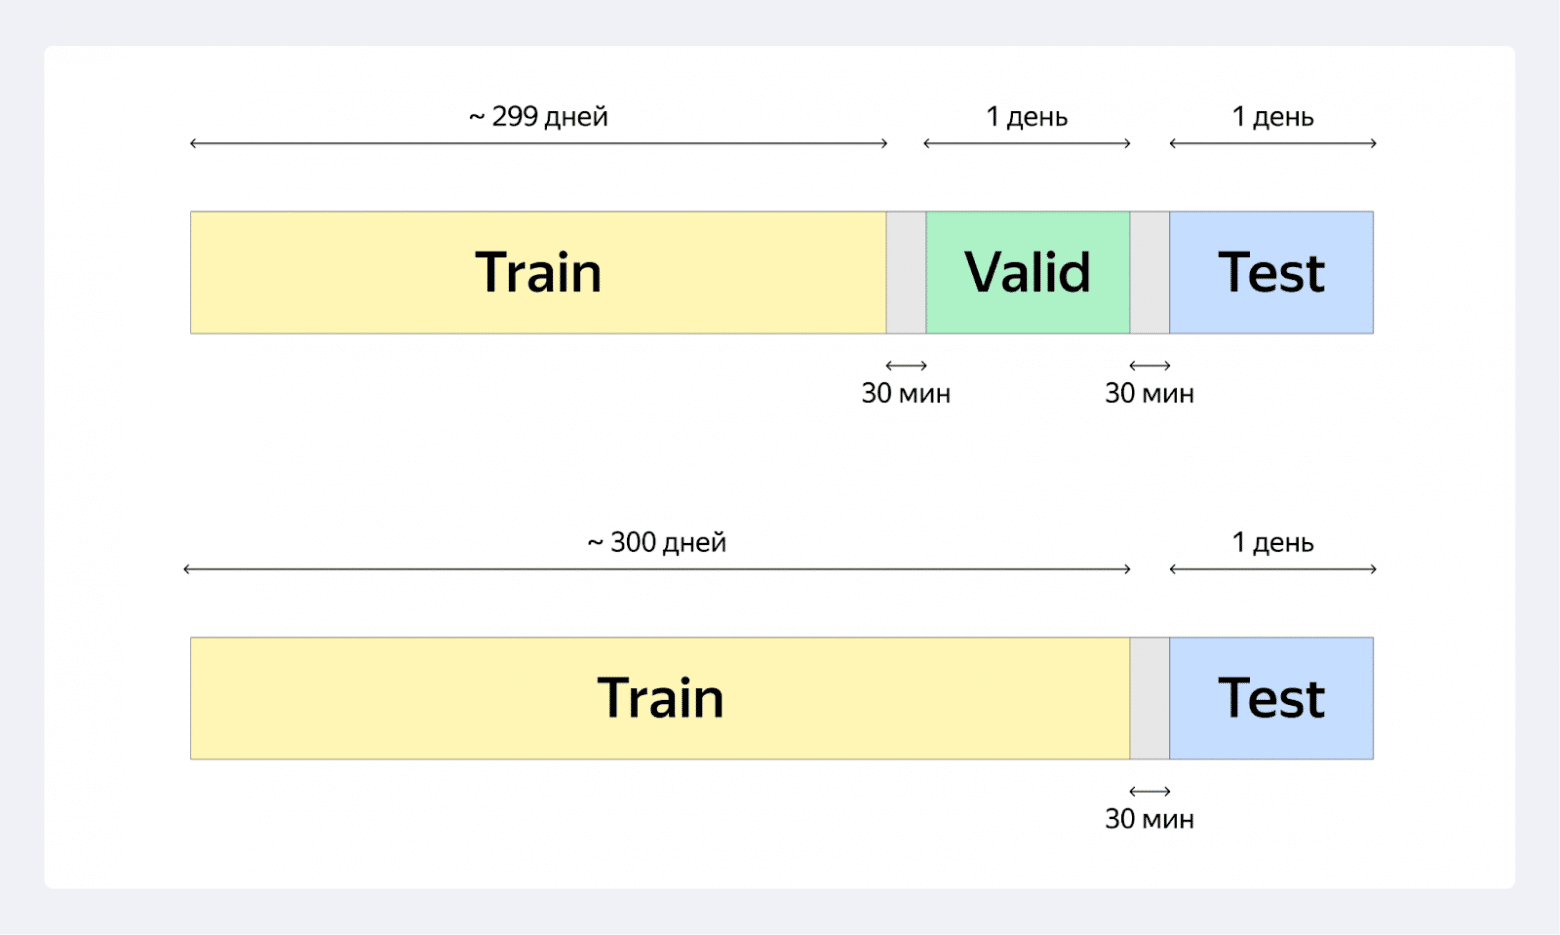
Task: Click the small double arrow under Train-Valid gap
Action: (906, 365)
